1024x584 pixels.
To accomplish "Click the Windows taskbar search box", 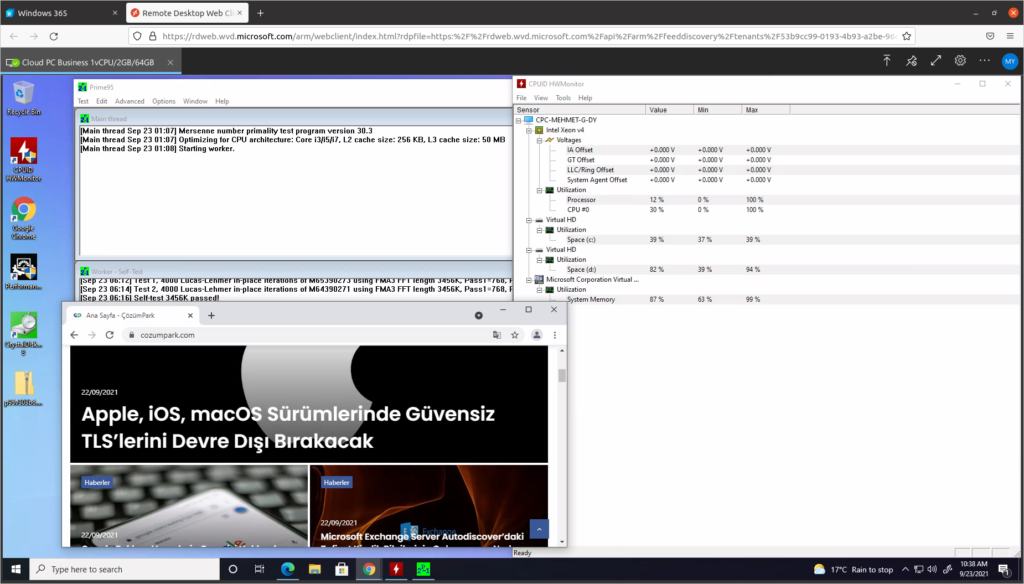I will [125, 570].
